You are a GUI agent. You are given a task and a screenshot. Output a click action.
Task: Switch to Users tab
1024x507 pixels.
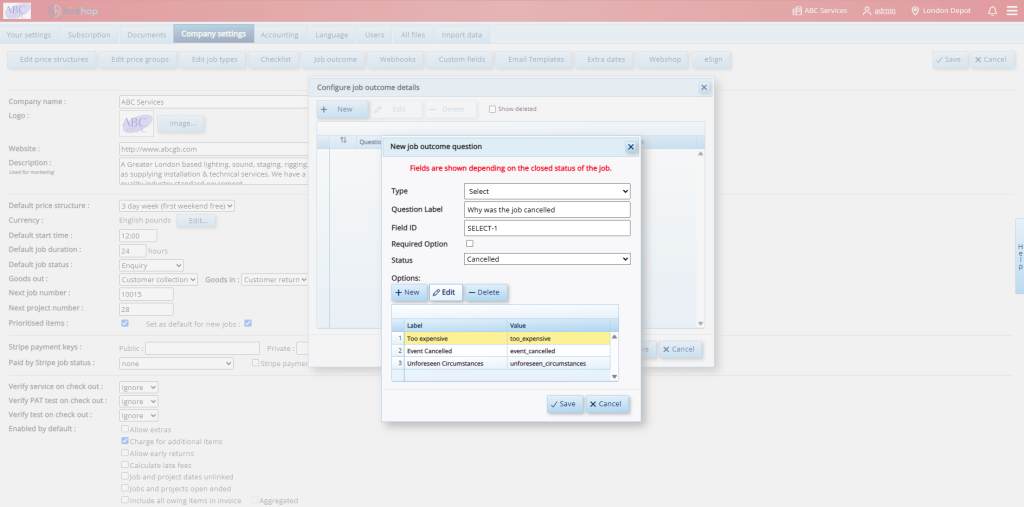pyautogui.click(x=374, y=35)
